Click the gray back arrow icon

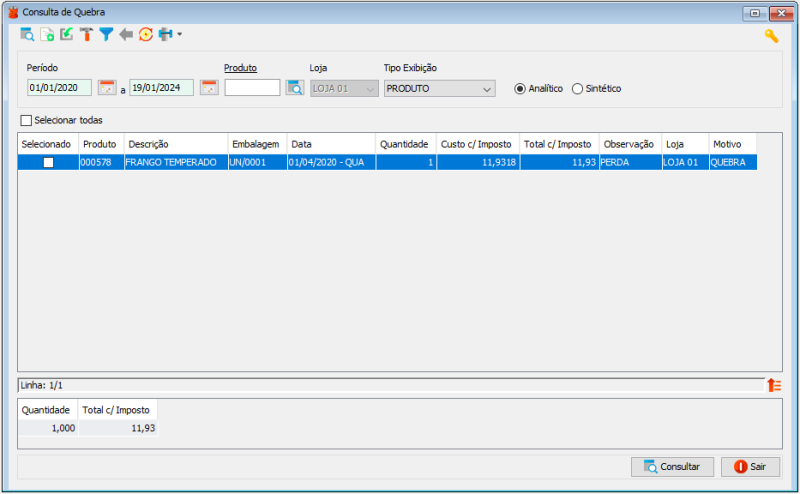point(126,35)
